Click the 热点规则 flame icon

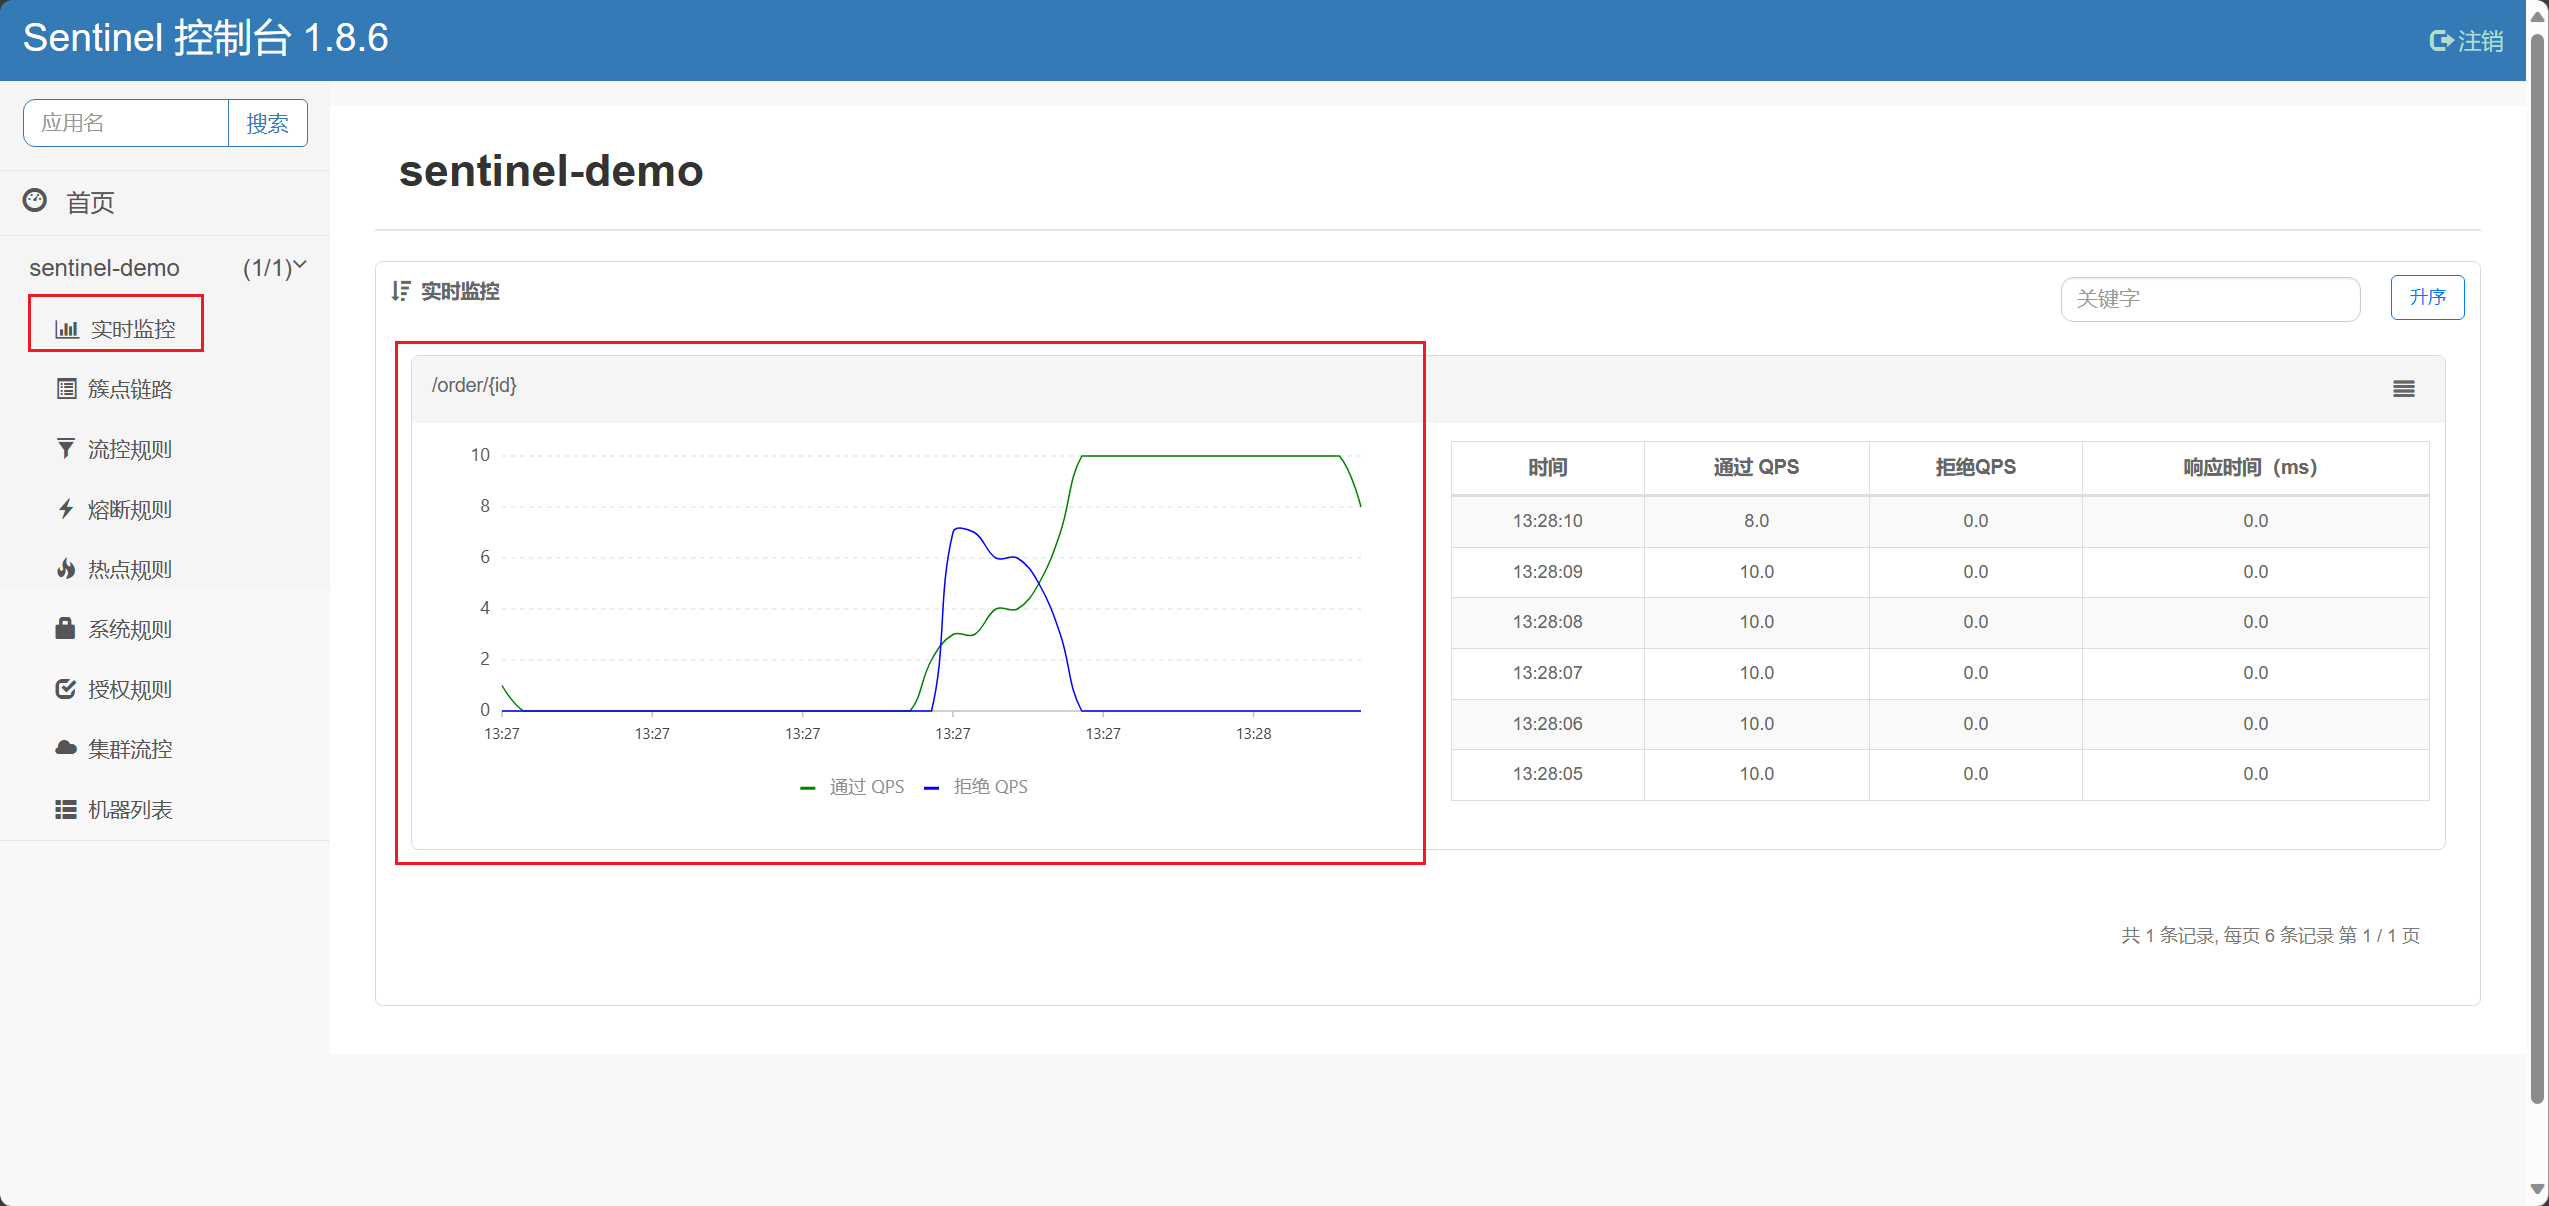(x=66, y=569)
